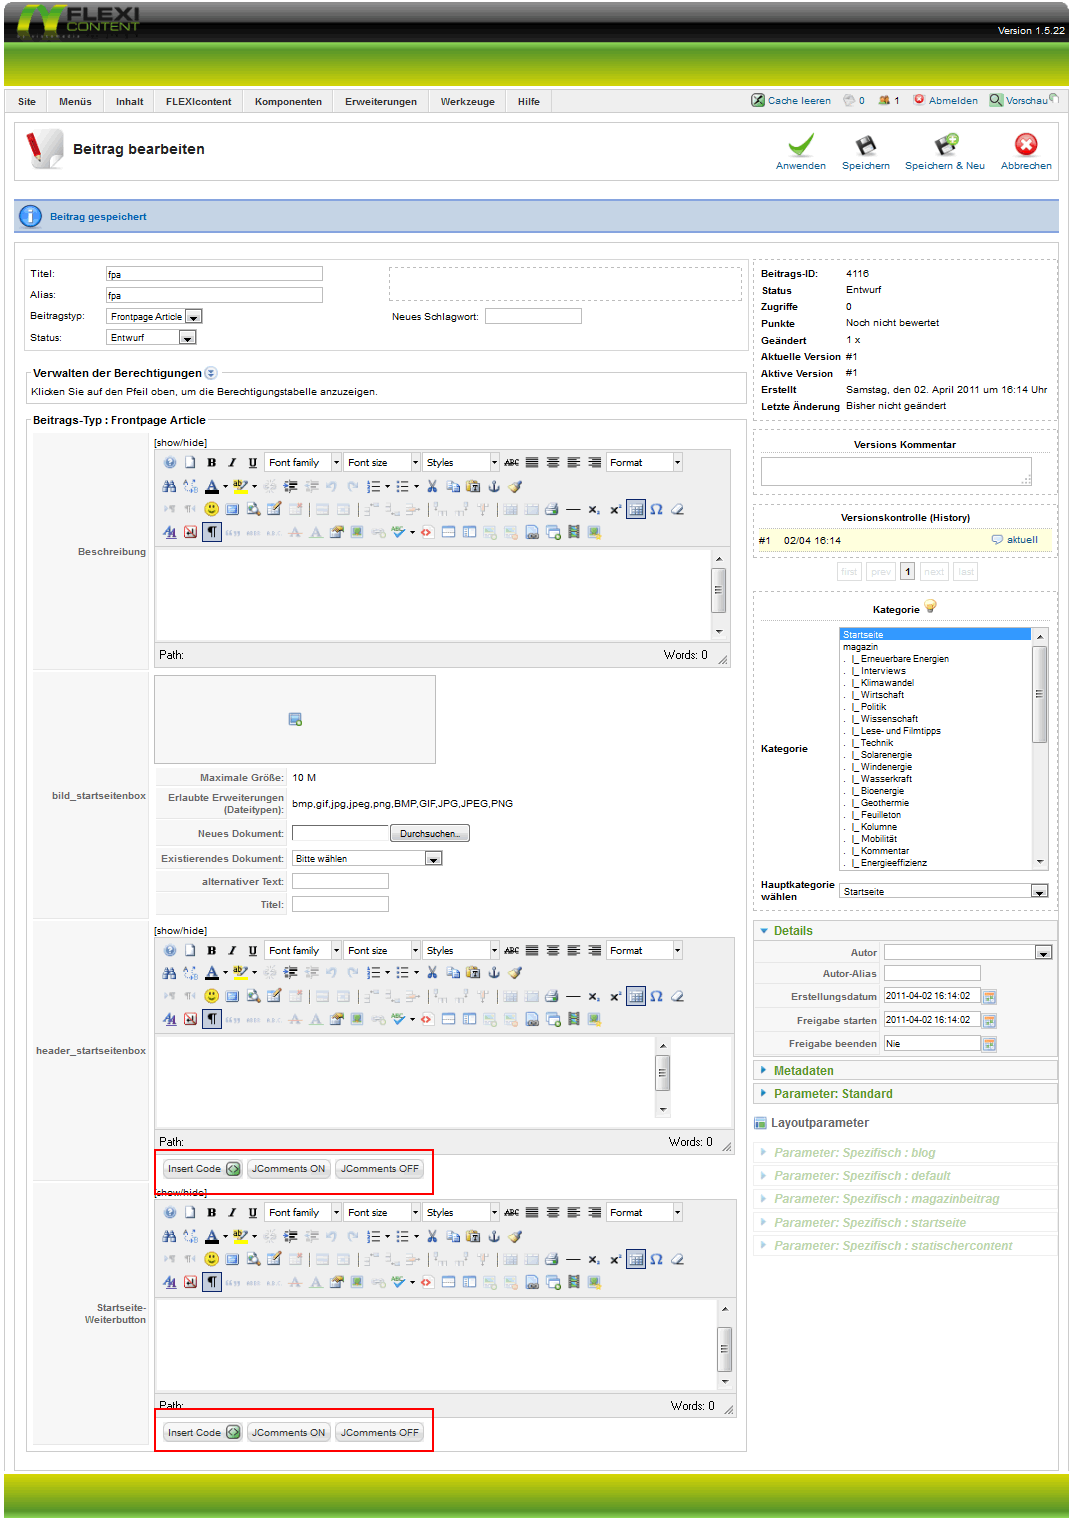Viewport: 1076px width, 1524px height.
Task: Click the Versions Kommentar text area
Action: [x=895, y=472]
